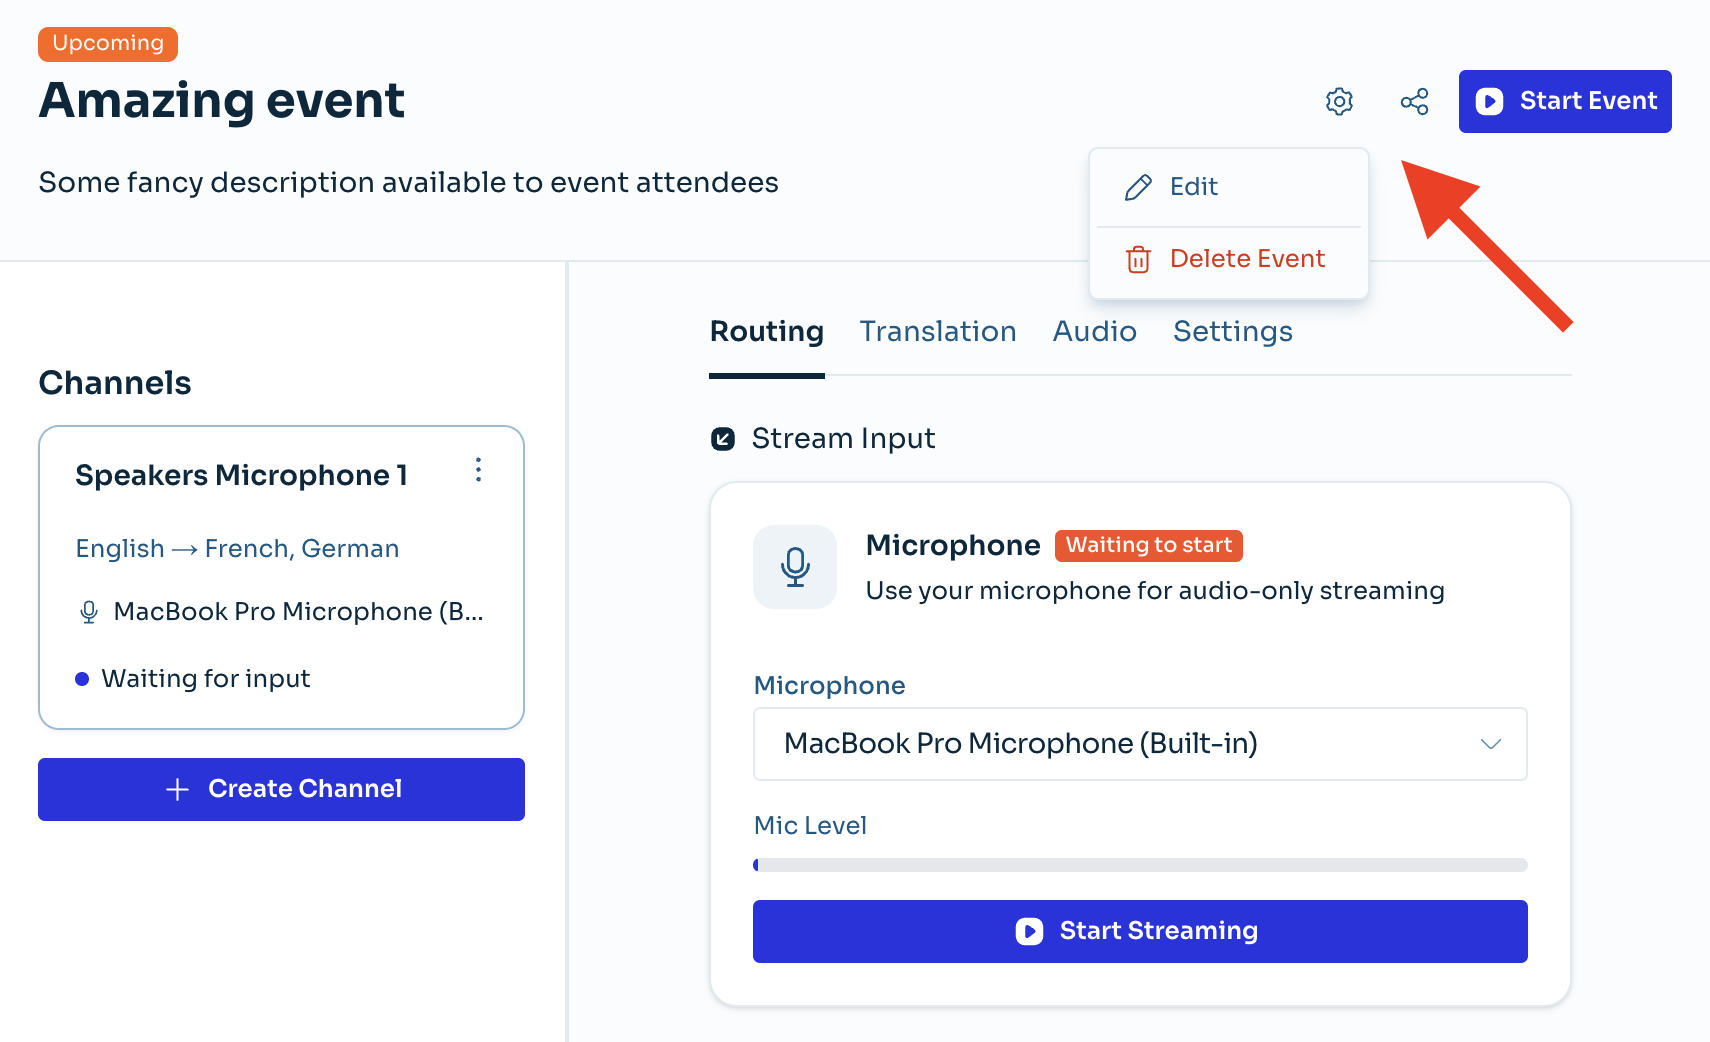Click the mic icon beside MacBook Pro Microphone

pyautogui.click(x=89, y=611)
